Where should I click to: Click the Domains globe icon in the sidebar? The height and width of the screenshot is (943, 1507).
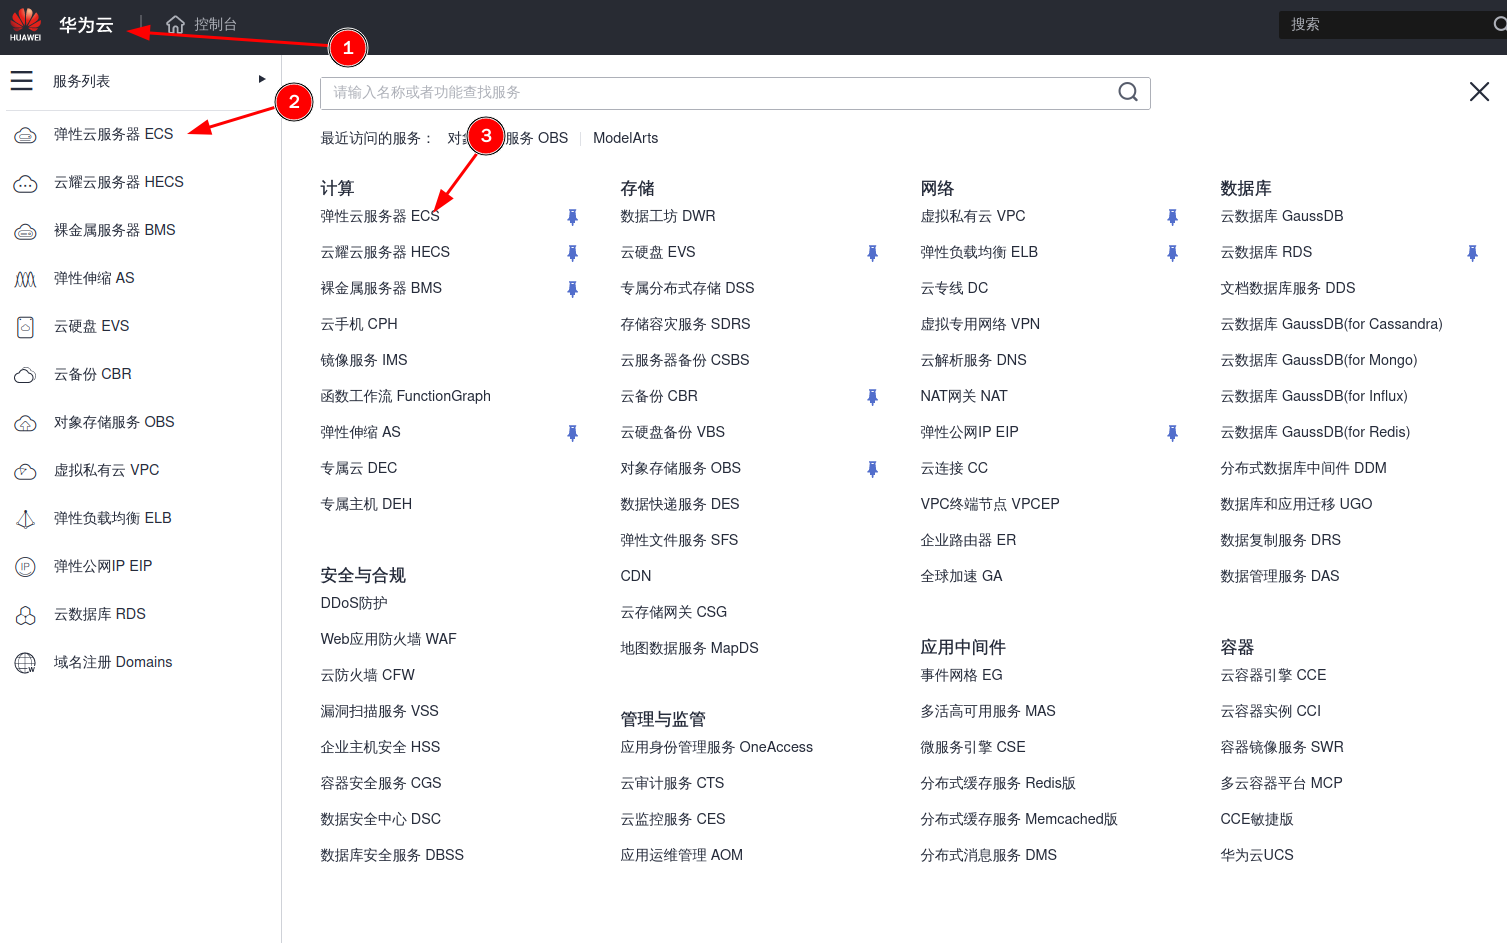coord(25,661)
